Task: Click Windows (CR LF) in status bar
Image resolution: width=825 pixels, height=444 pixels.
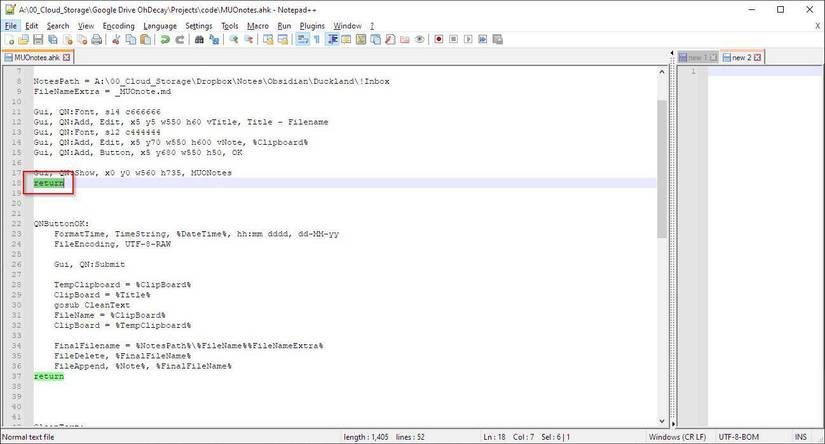Action: [x=677, y=437]
